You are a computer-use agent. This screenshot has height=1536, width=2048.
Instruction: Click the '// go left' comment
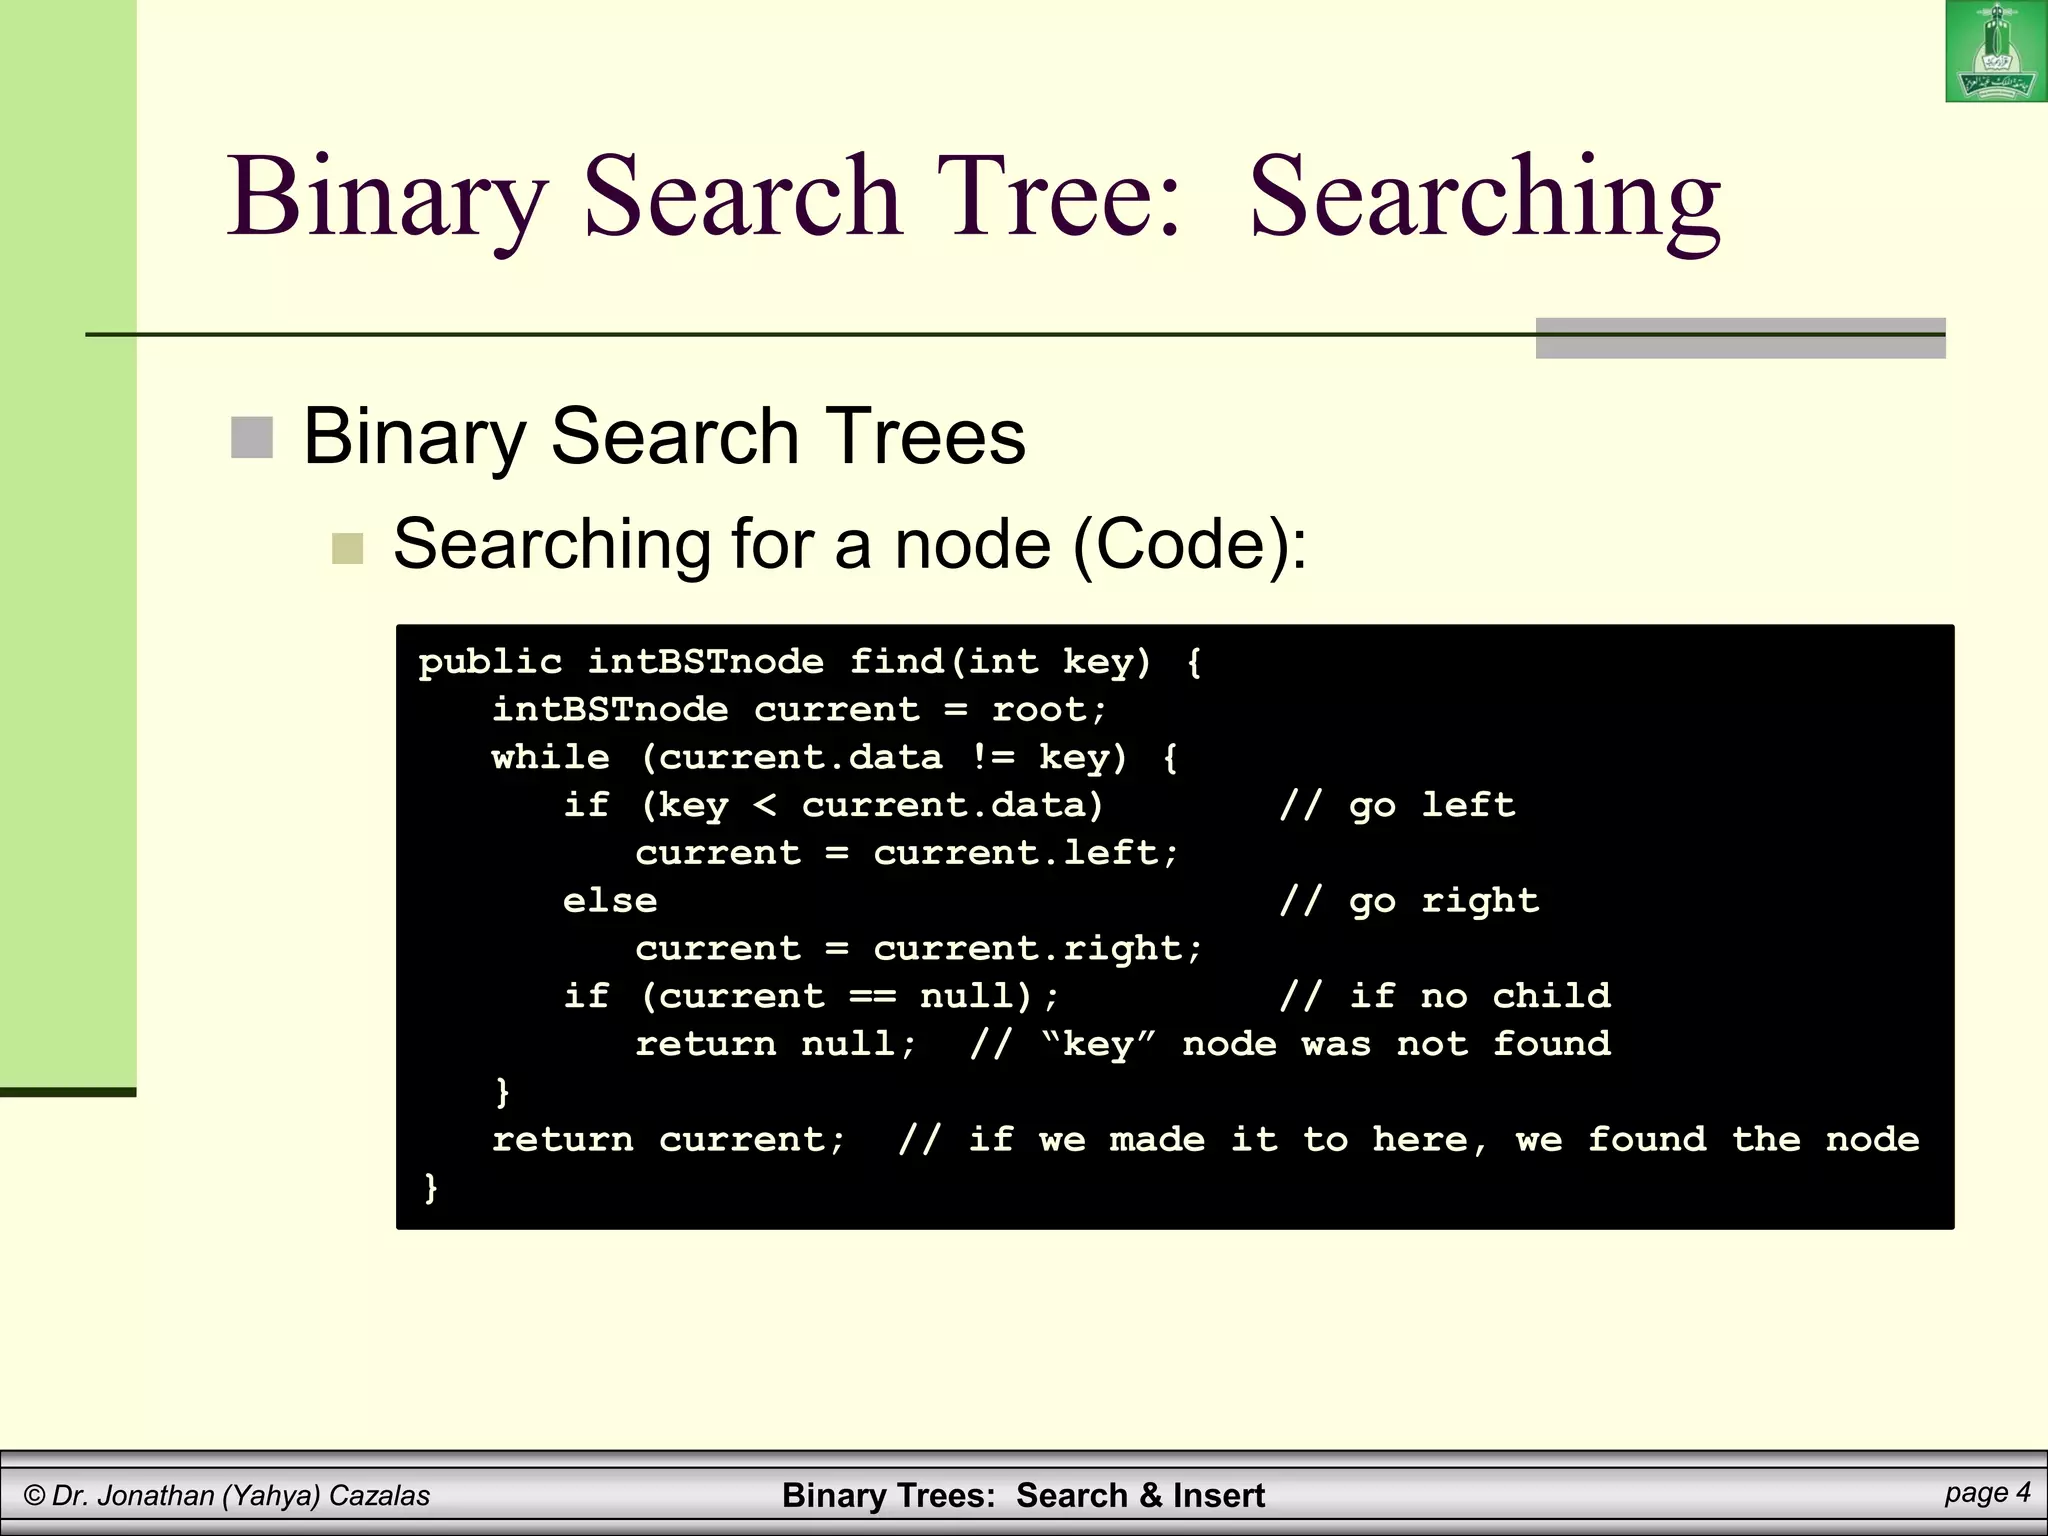point(1397,806)
